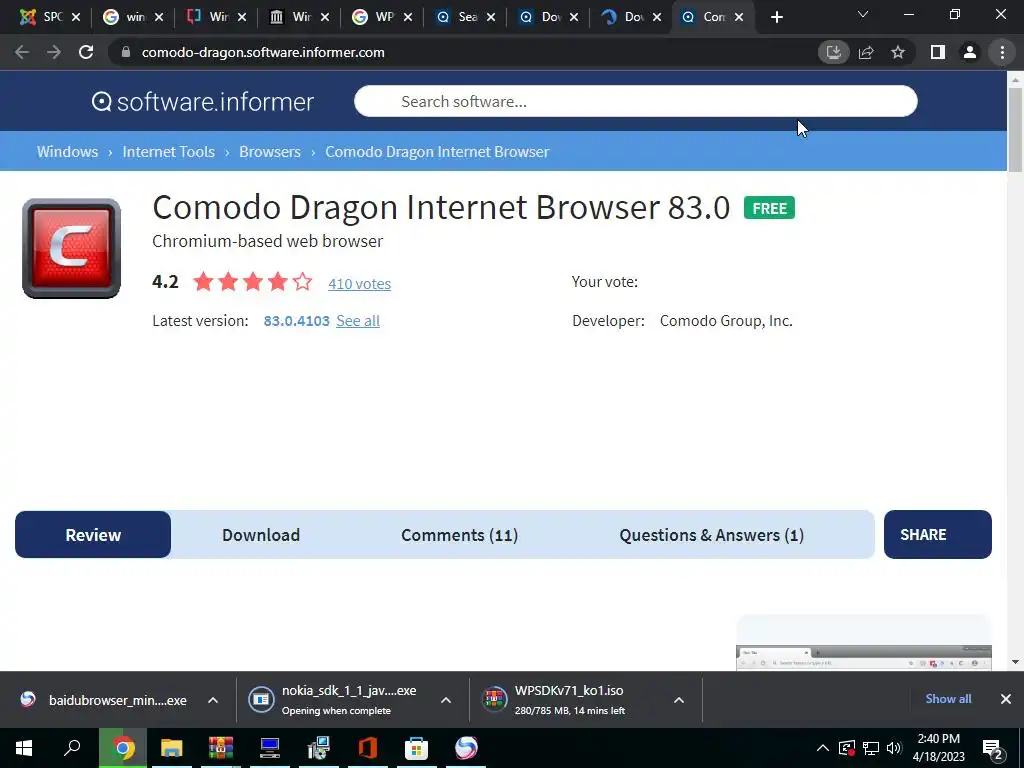Open the browser screenshot thumbnail
1024x768 pixels.
(x=863, y=656)
